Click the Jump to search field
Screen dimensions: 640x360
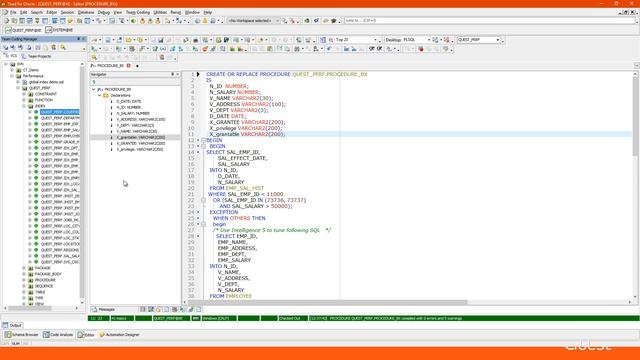(490, 20)
